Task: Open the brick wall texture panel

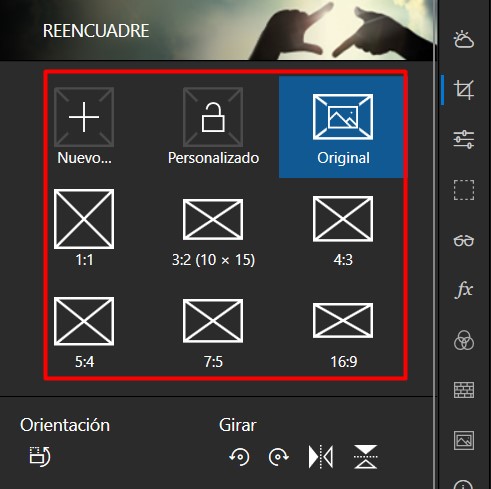Action: click(464, 390)
